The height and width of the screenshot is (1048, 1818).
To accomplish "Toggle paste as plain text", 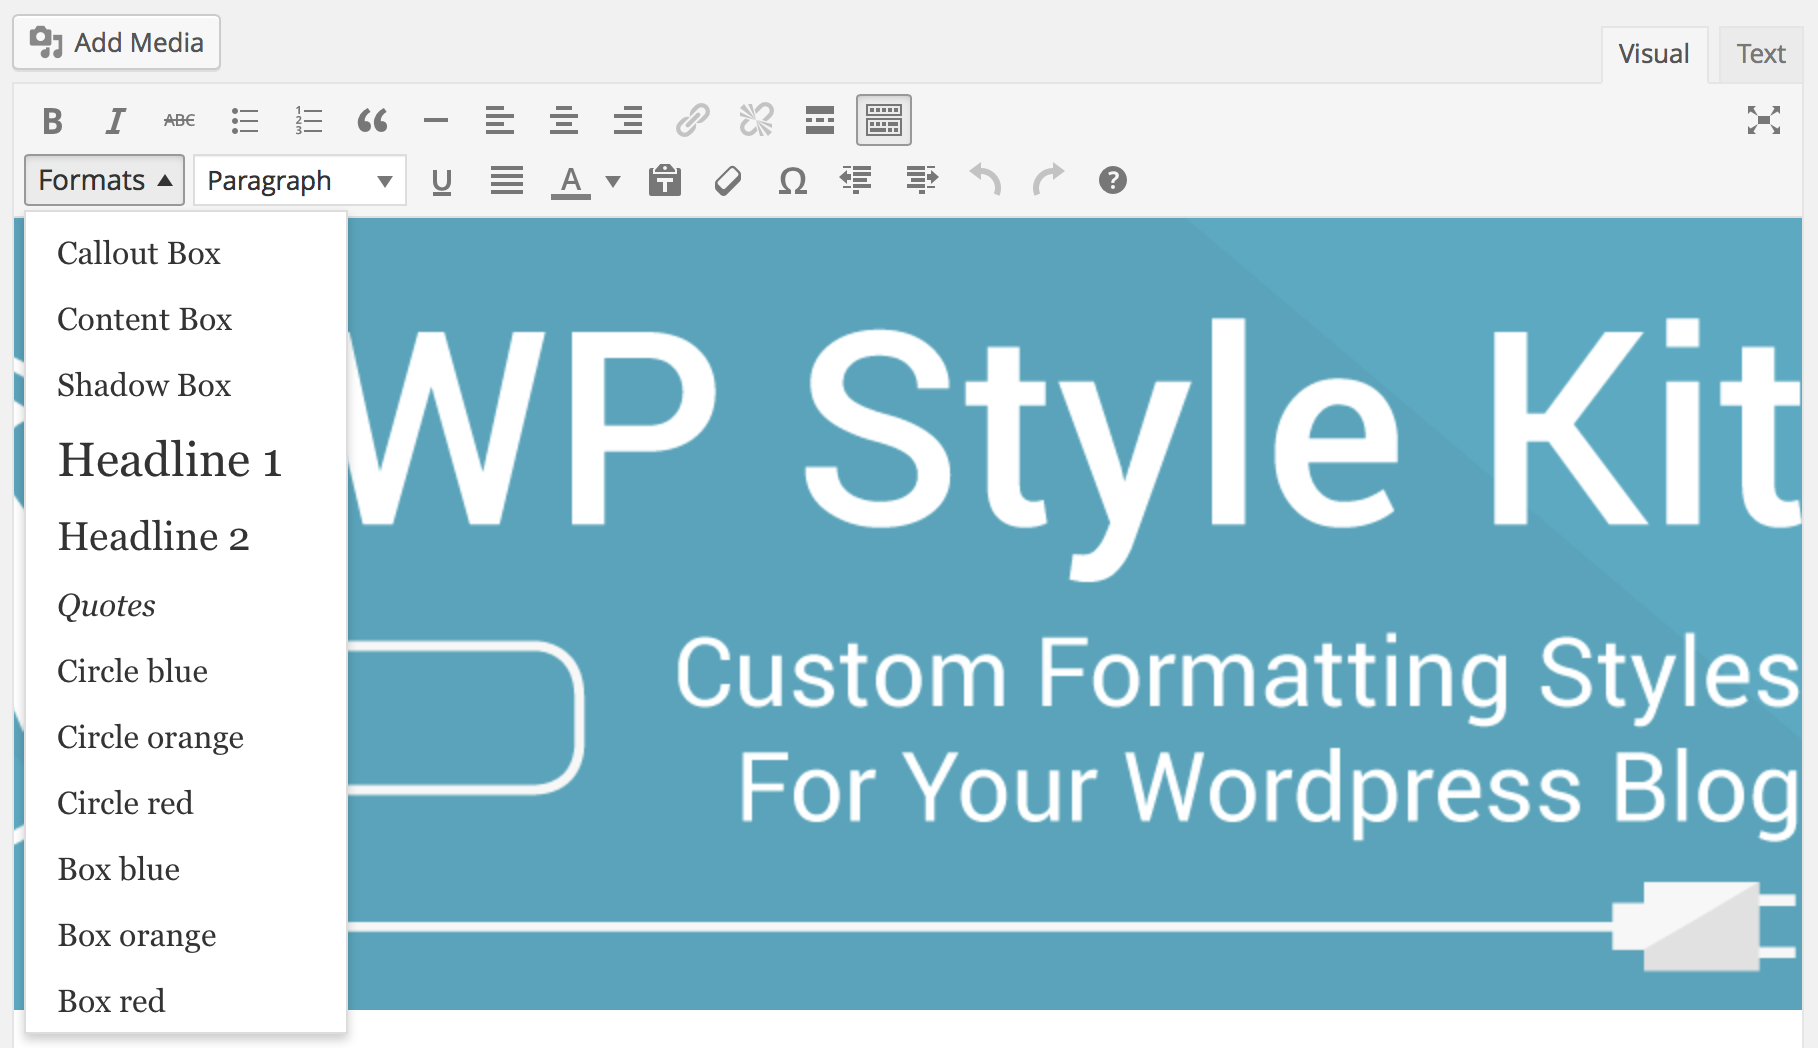I will tap(665, 181).
